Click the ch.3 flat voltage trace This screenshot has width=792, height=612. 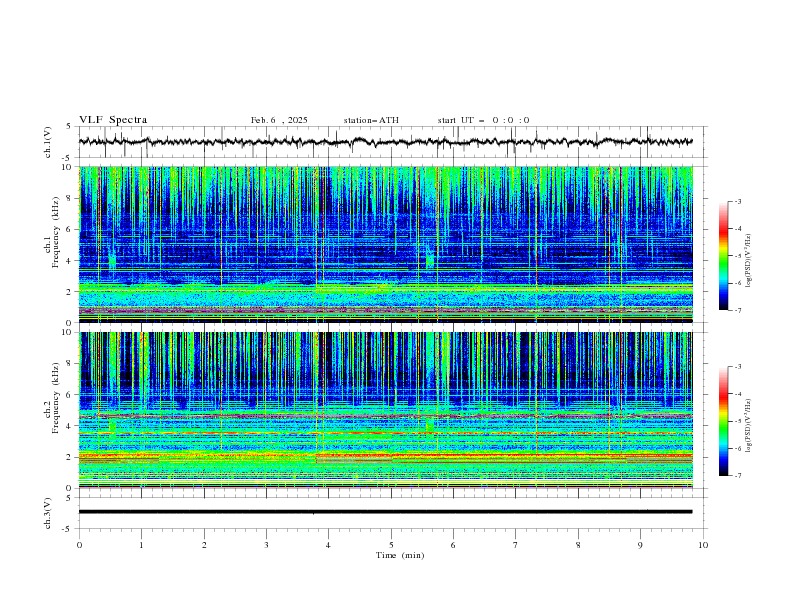click(385, 512)
